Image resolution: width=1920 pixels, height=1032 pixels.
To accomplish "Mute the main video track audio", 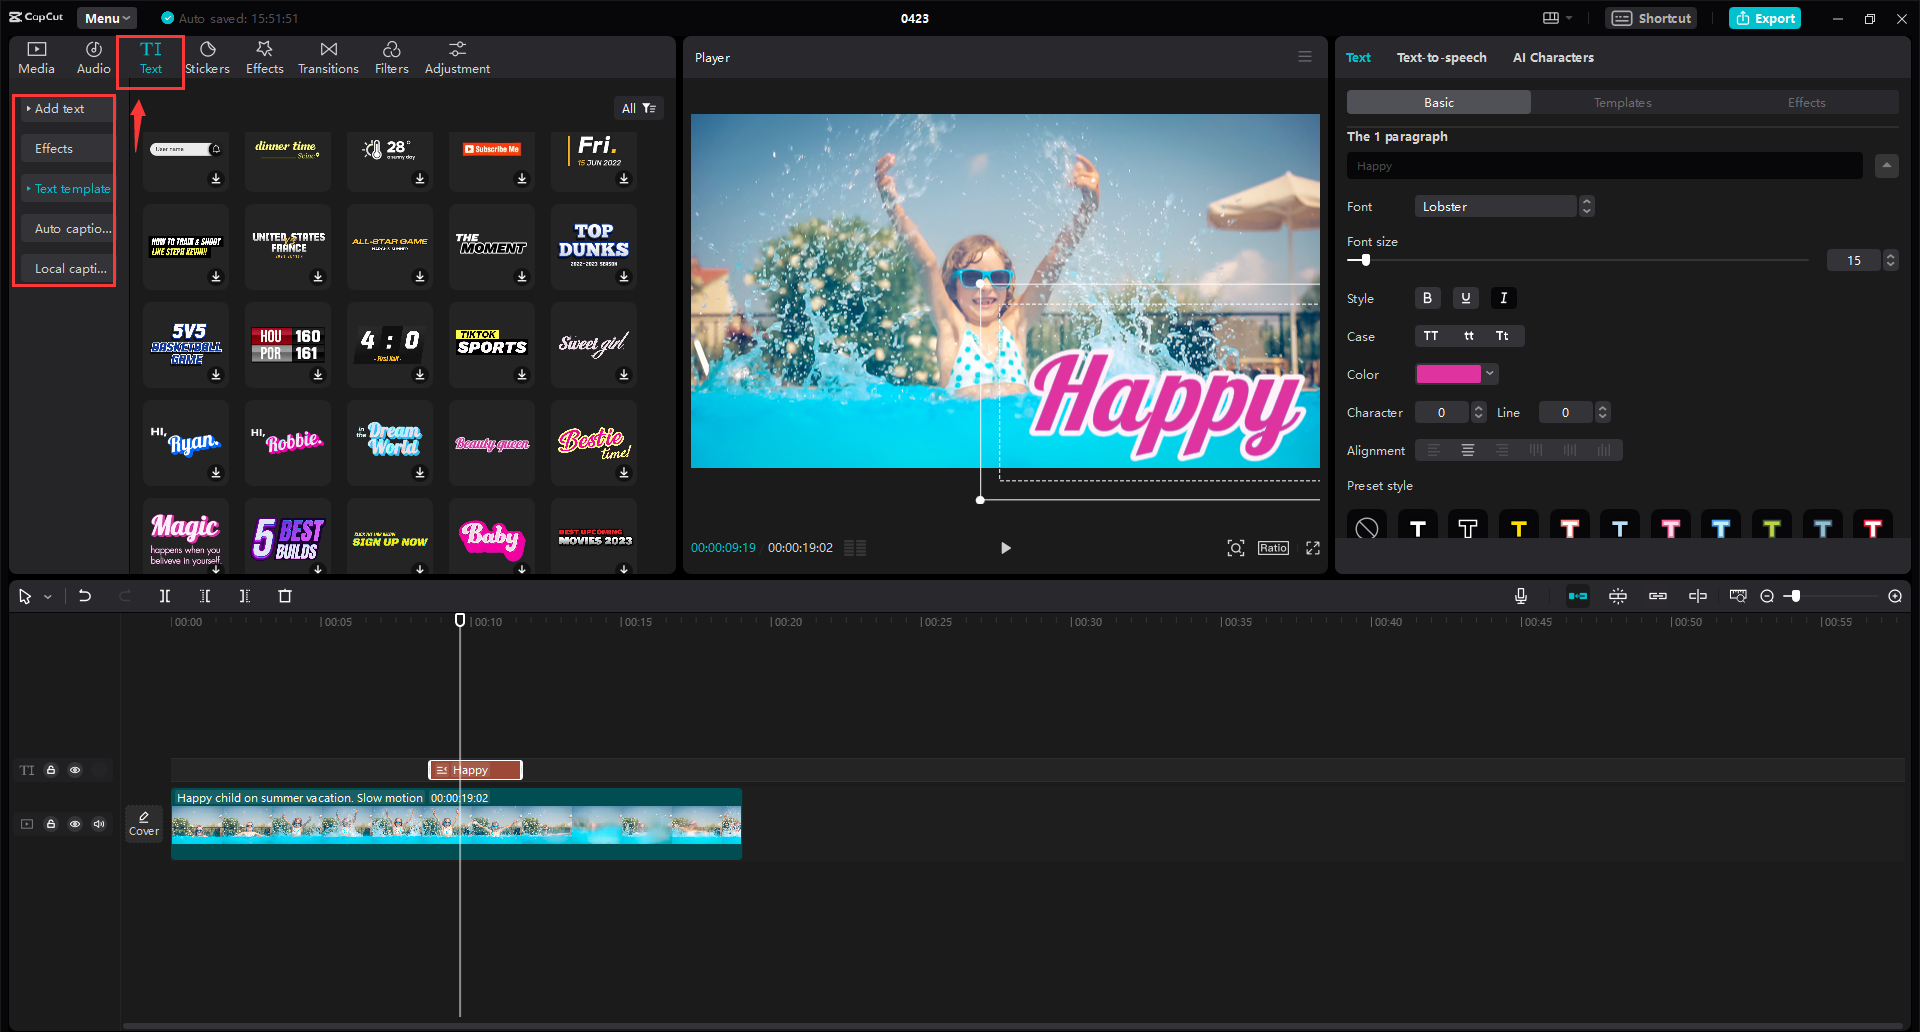I will [99, 824].
